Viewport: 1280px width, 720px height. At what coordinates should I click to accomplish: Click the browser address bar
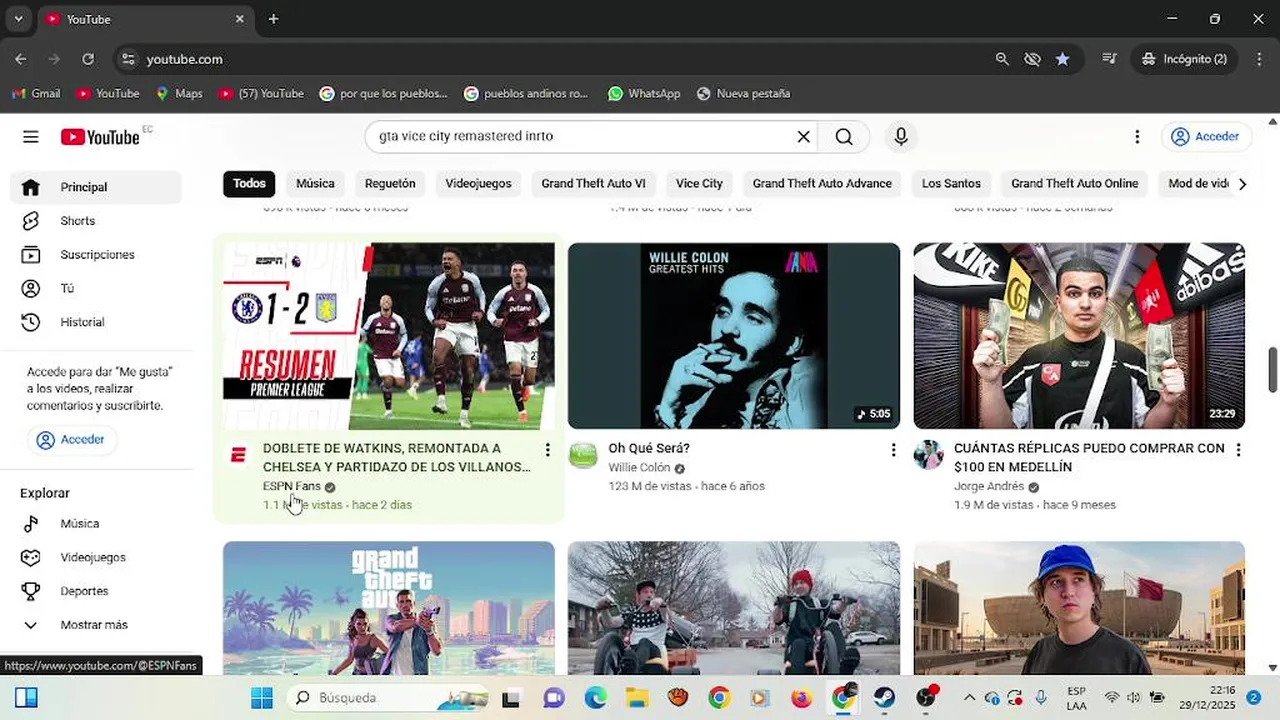[560, 59]
